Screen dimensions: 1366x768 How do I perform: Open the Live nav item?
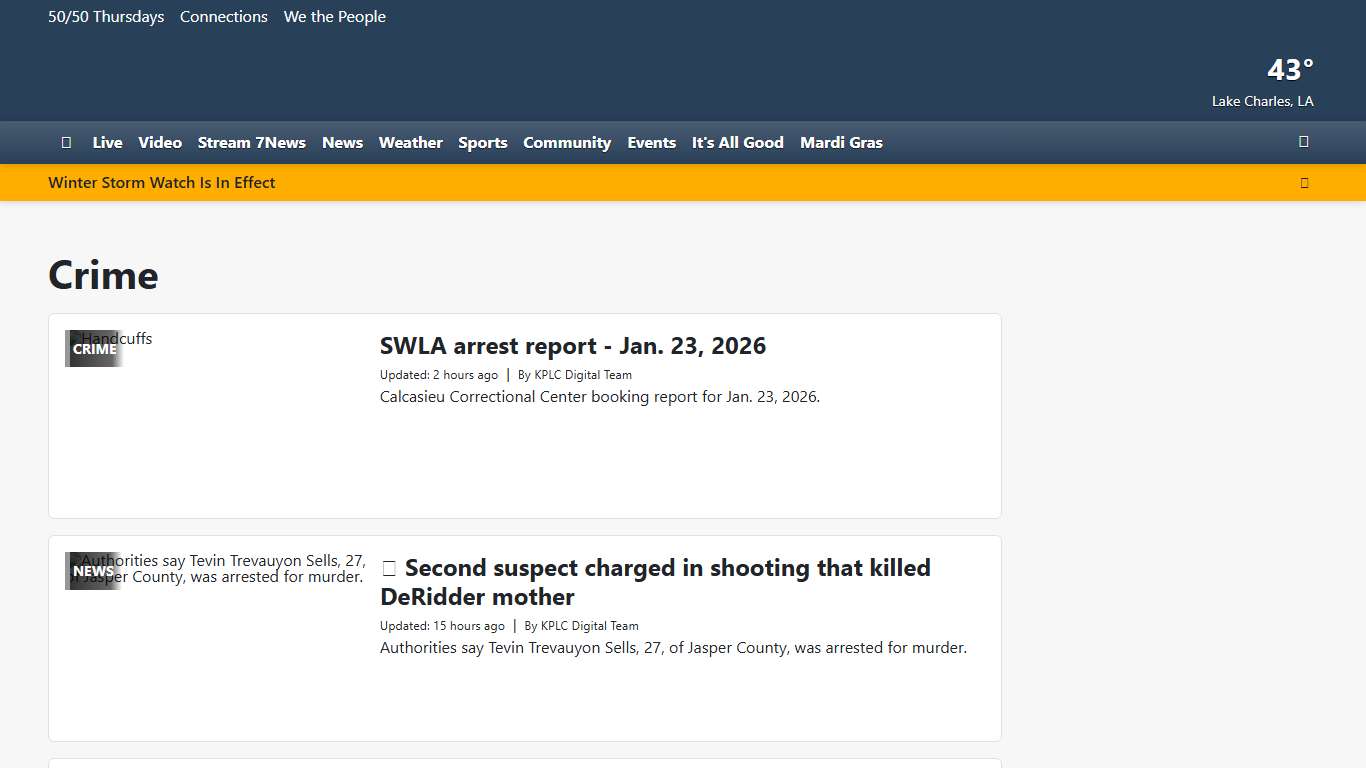[x=107, y=143]
